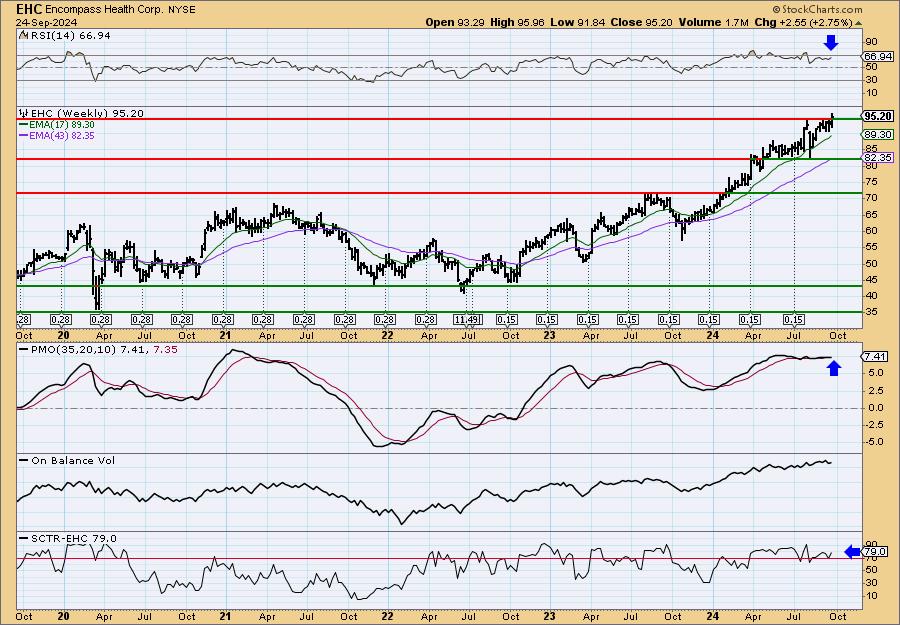Screen dimensions: 900x625
Task: Click the 11.49 dividend marker near Jul 2022
Action: [x=467, y=320]
